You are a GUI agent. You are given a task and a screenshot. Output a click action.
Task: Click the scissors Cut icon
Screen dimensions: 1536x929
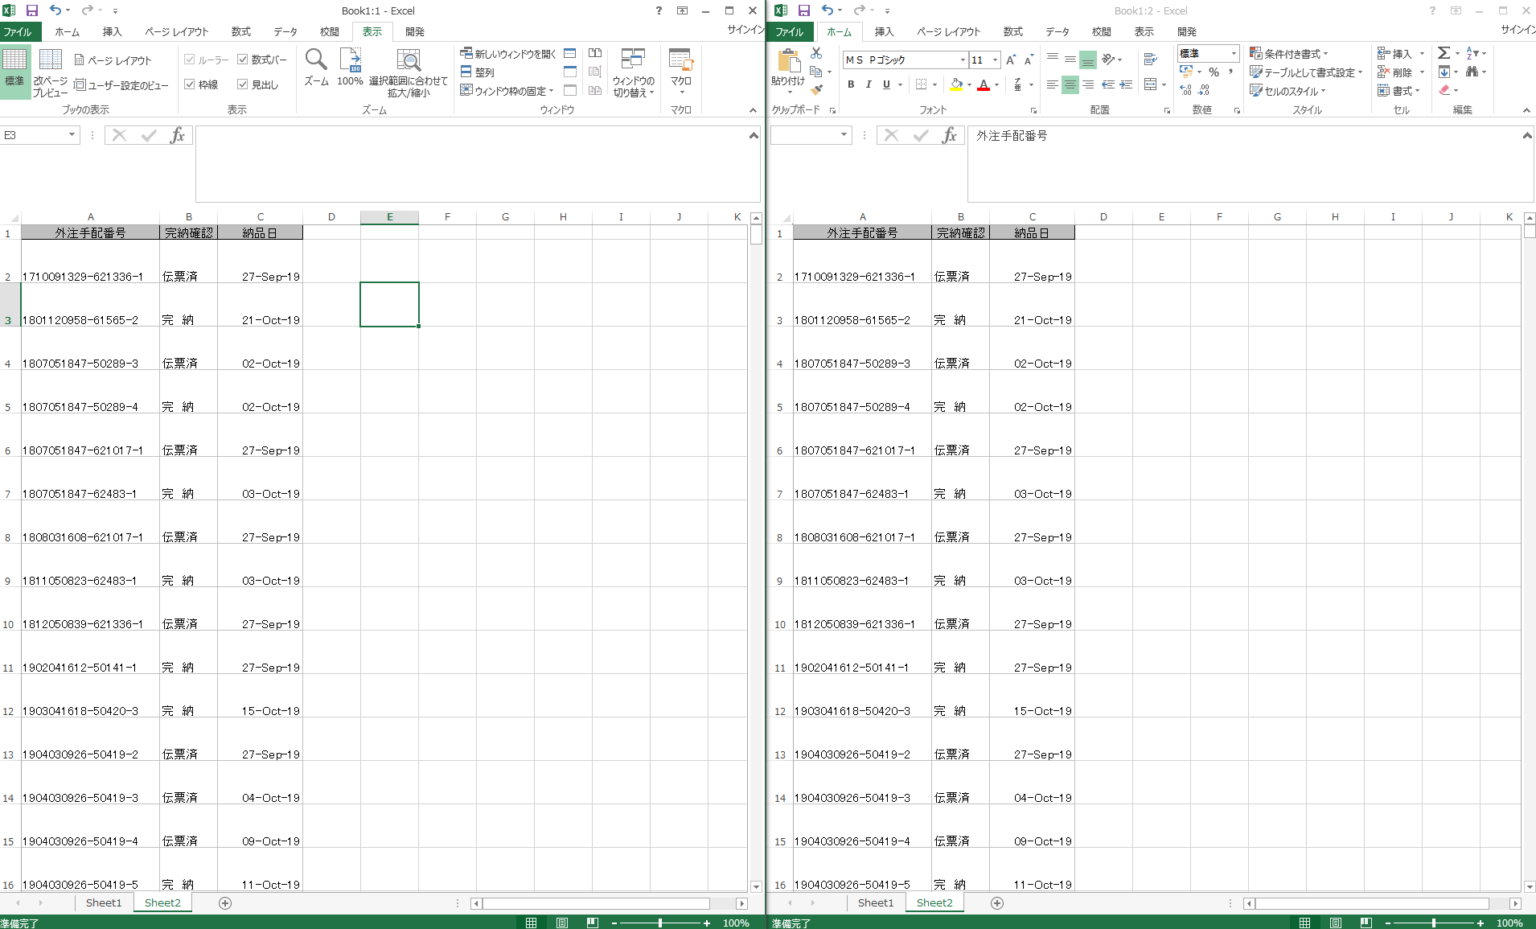click(x=816, y=53)
